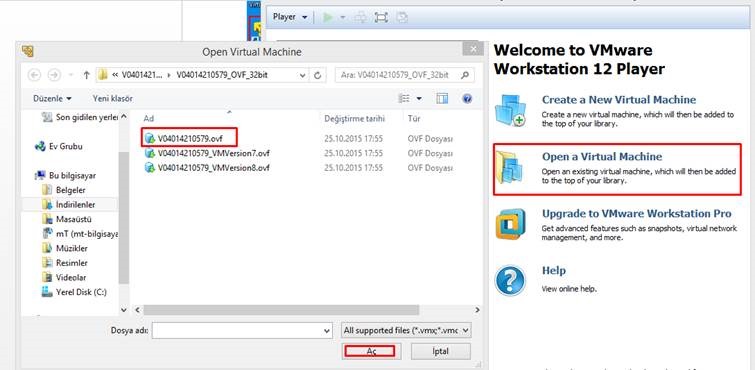Click the change view icon
Image resolution: width=755 pixels, height=370 pixels.
point(404,98)
